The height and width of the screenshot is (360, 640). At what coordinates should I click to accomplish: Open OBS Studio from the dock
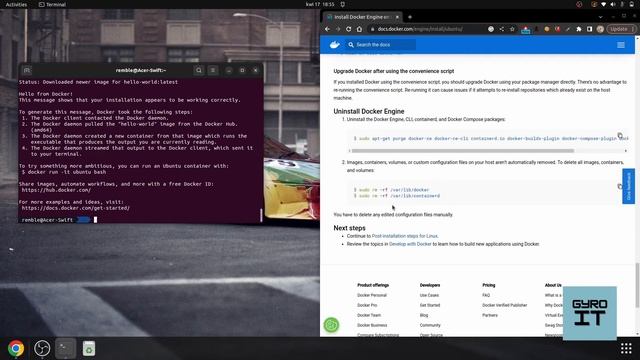tap(42, 348)
